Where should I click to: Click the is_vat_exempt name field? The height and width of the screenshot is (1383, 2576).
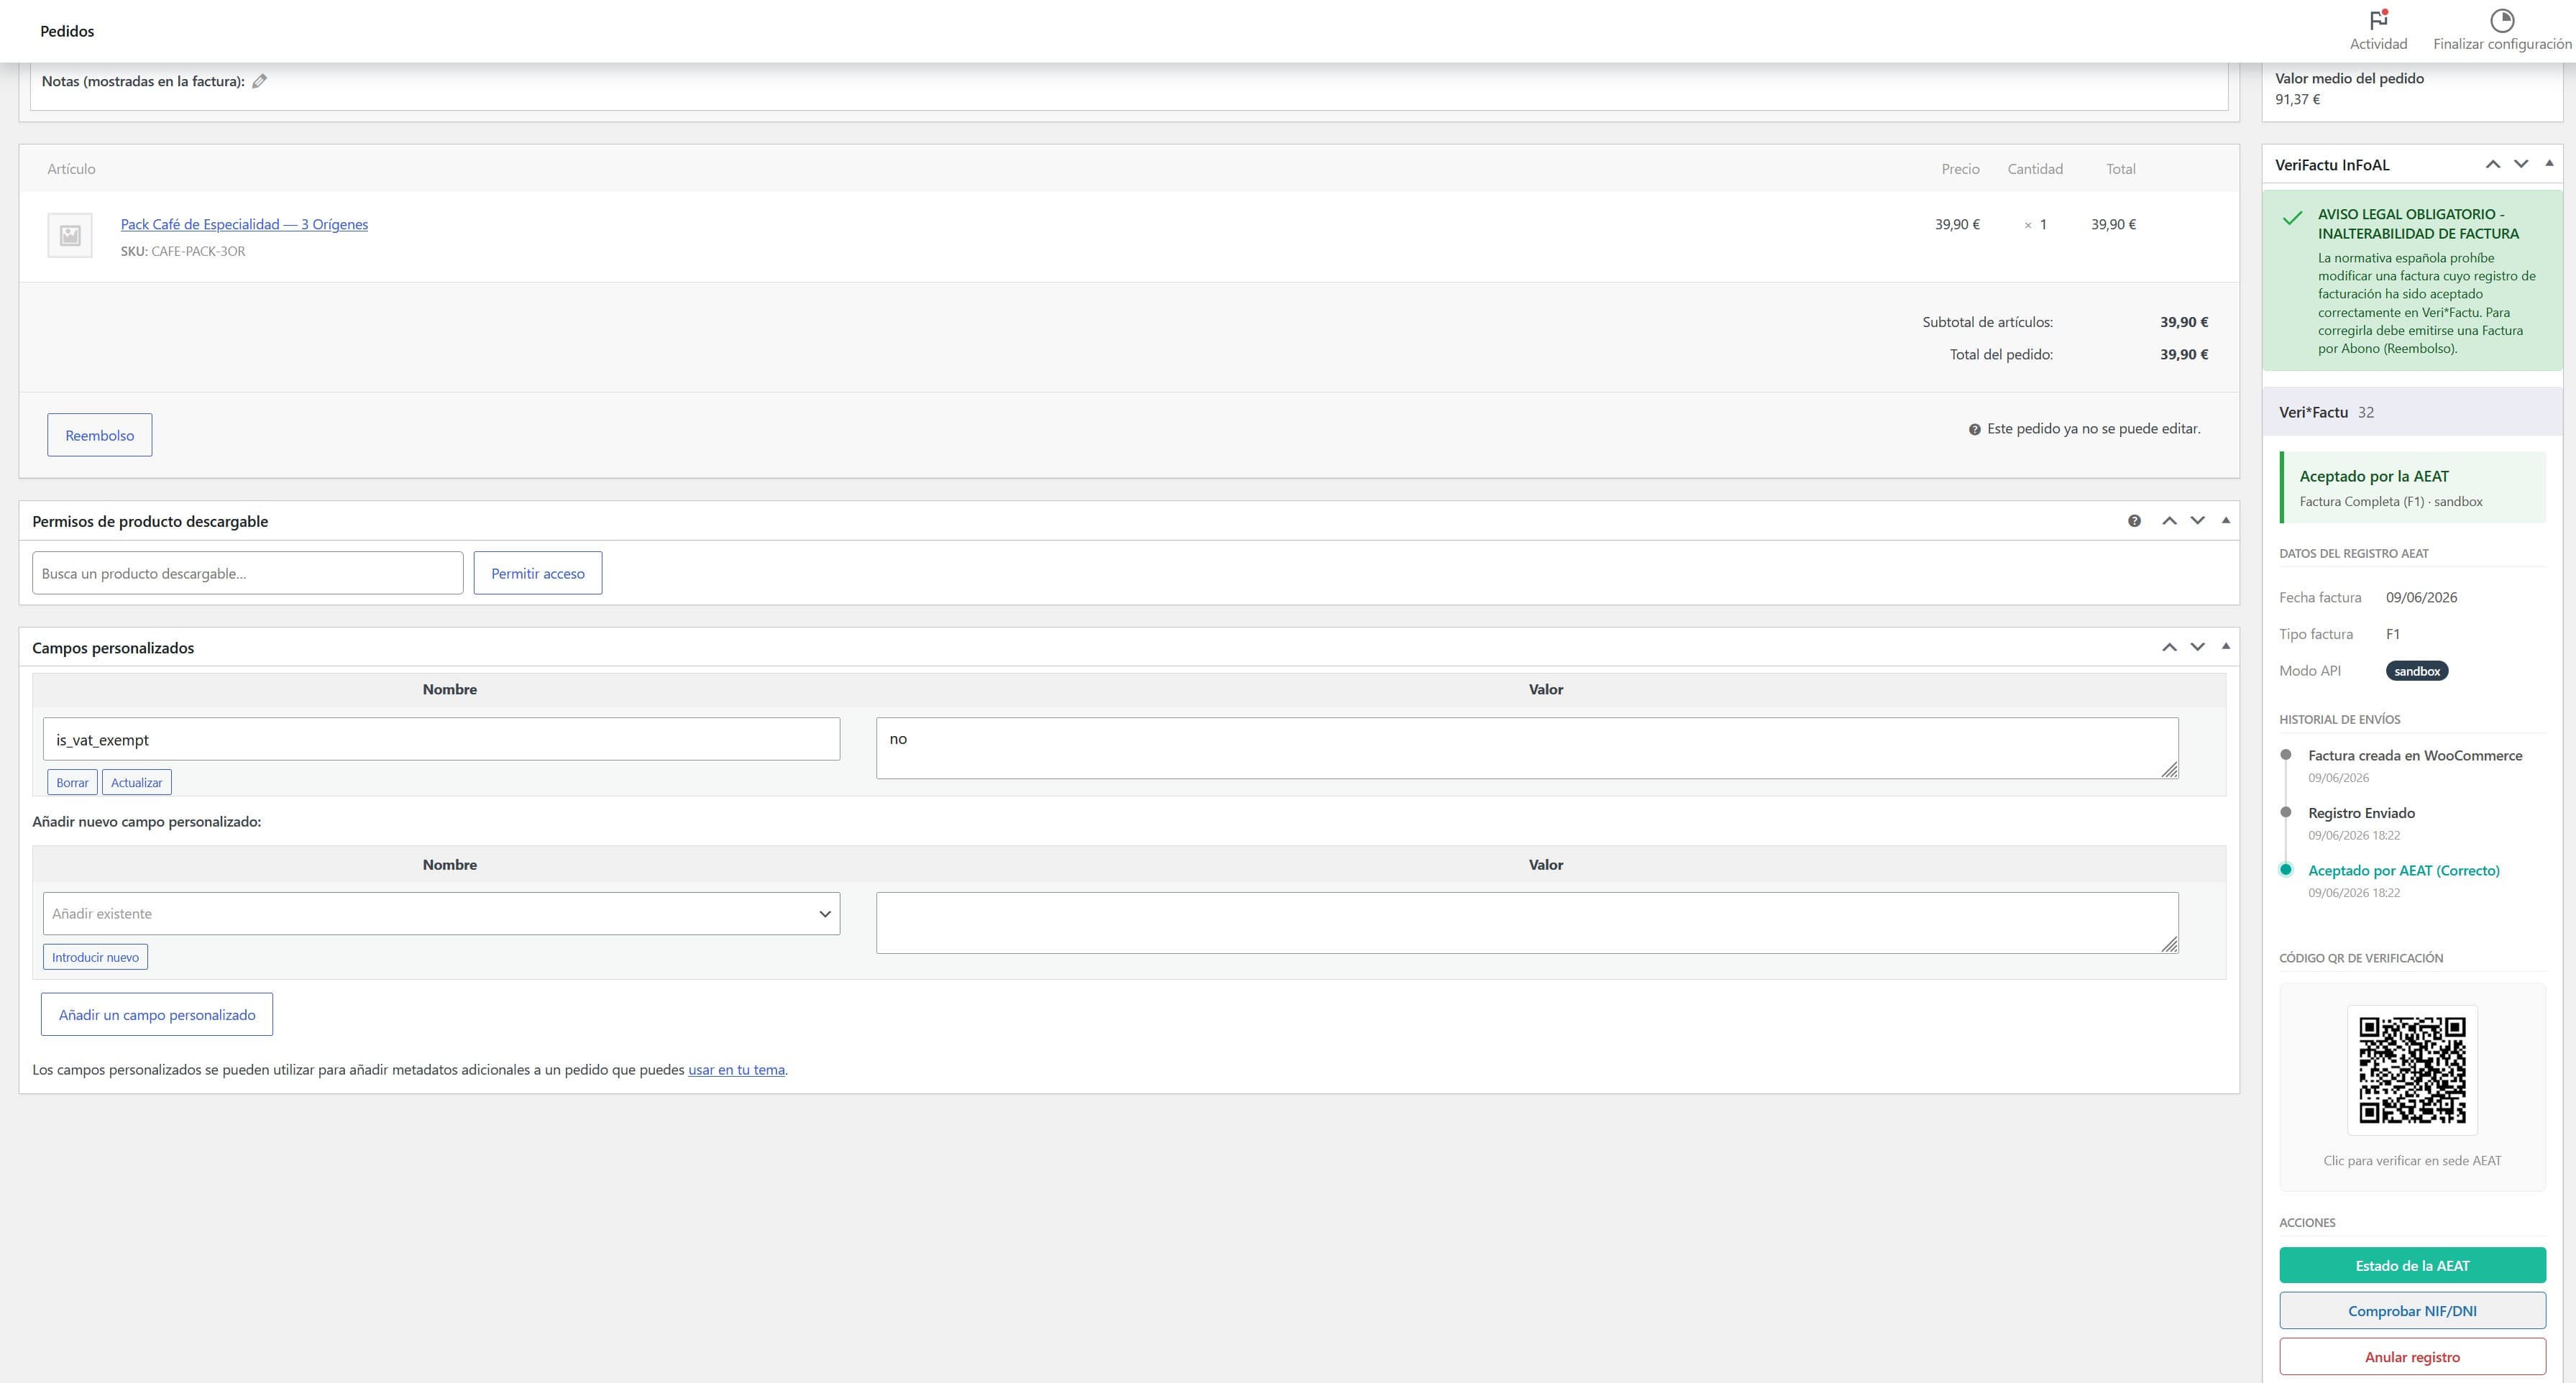coord(441,739)
